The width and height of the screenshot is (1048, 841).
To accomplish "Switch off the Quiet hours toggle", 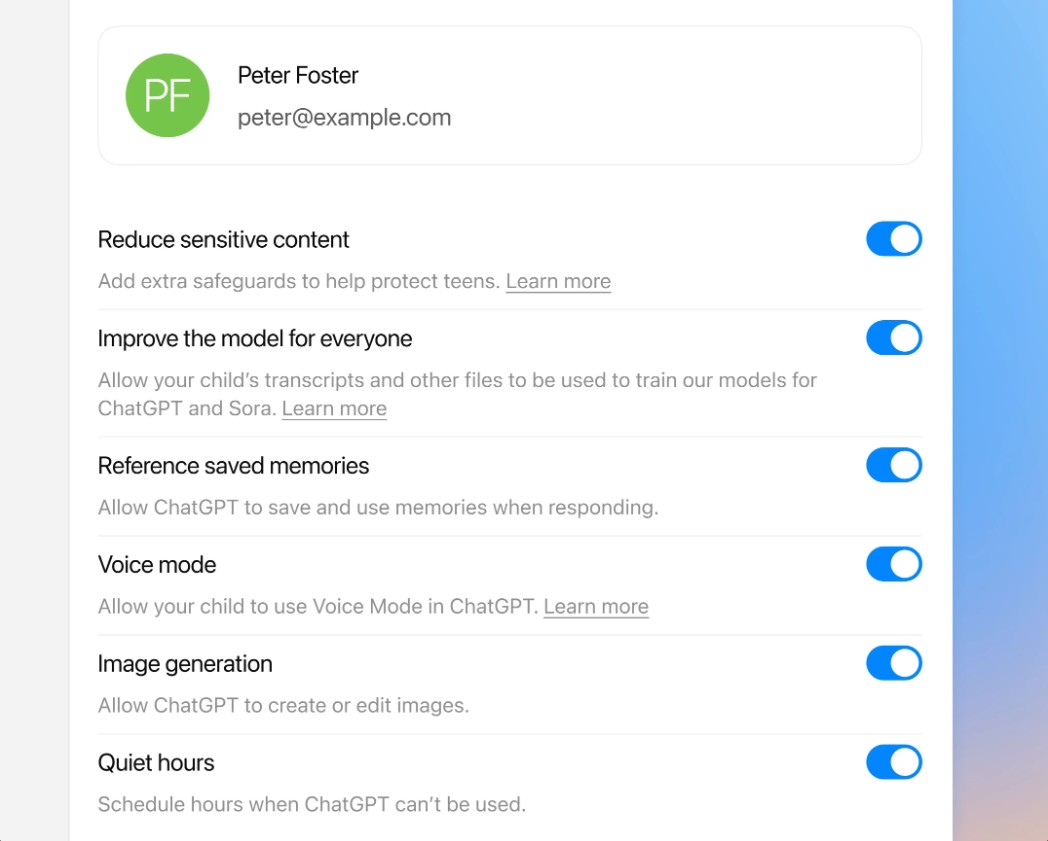I will (x=893, y=762).
